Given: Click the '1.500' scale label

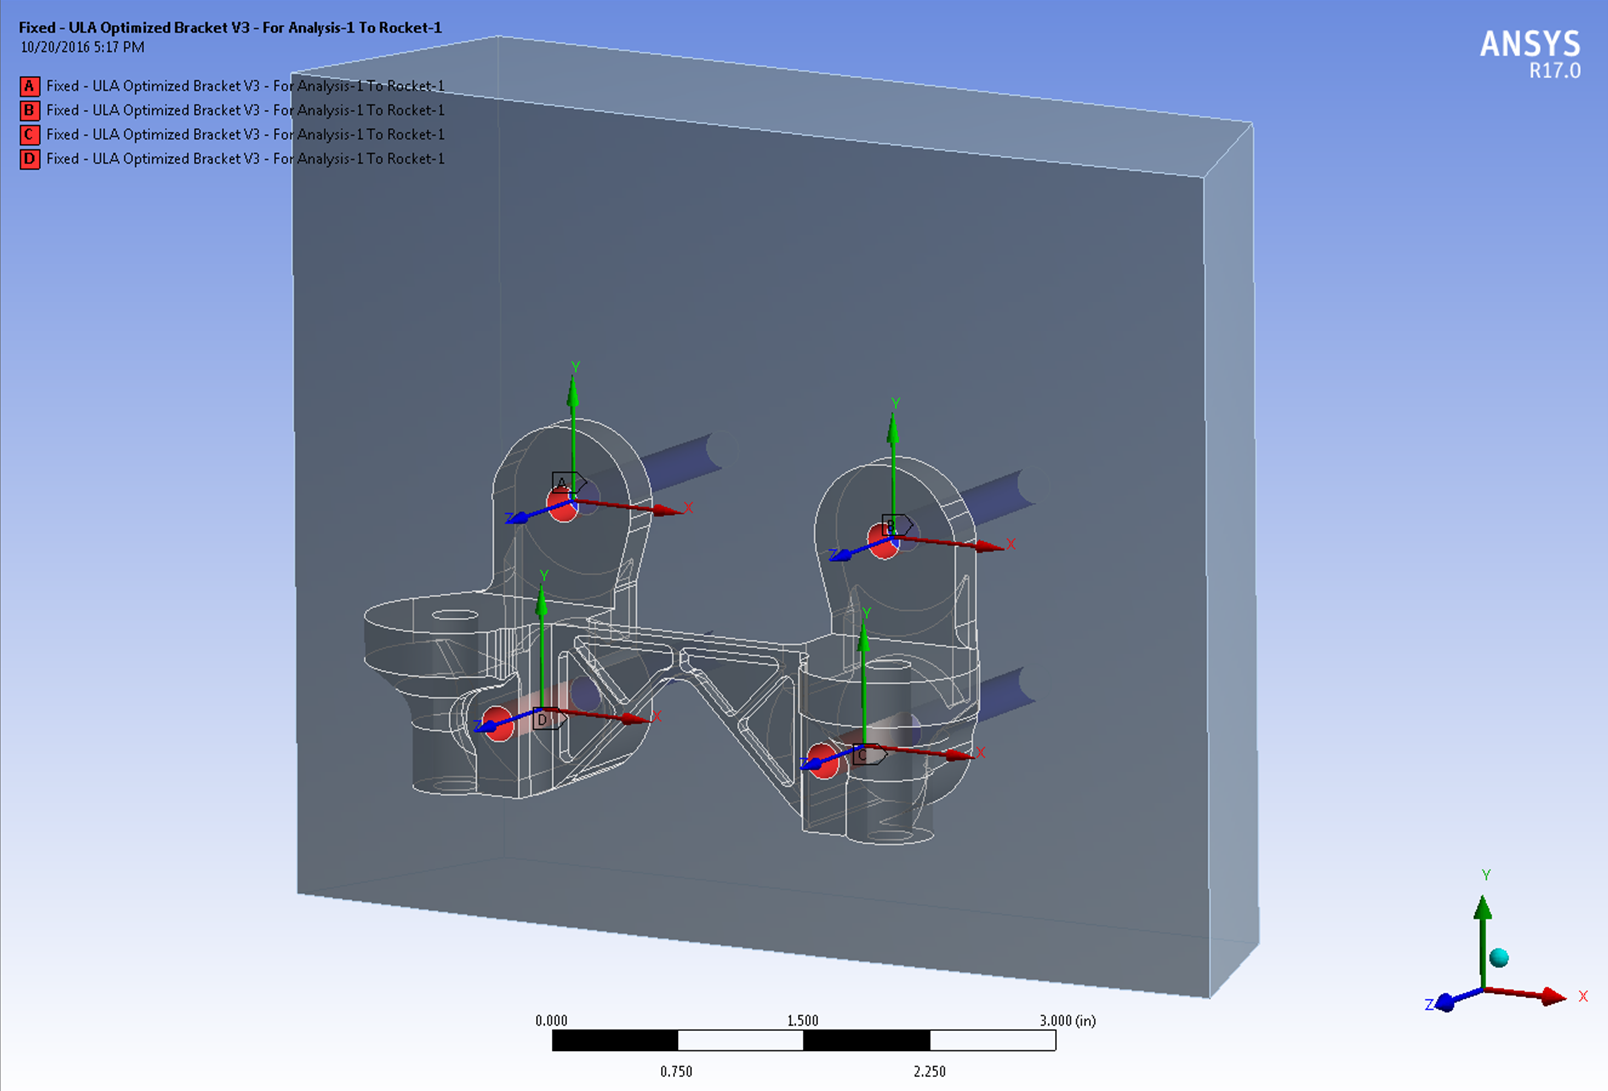Looking at the screenshot, I should coord(802,1021).
